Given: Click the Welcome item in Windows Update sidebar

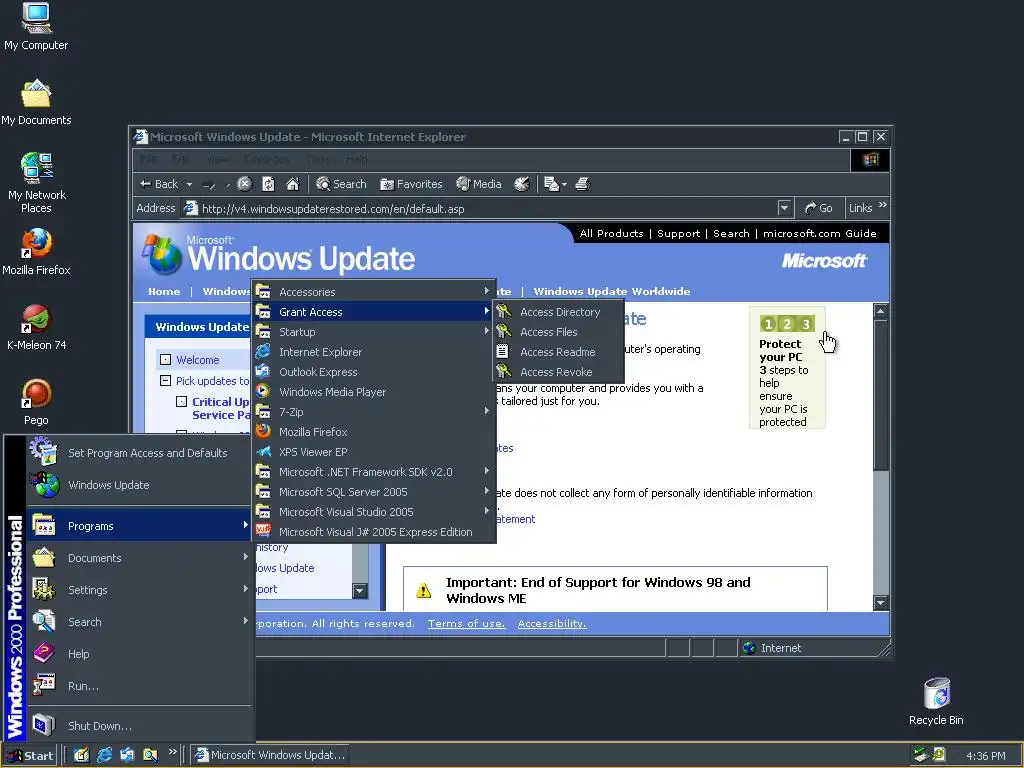Looking at the screenshot, I should pyautogui.click(x=197, y=360).
